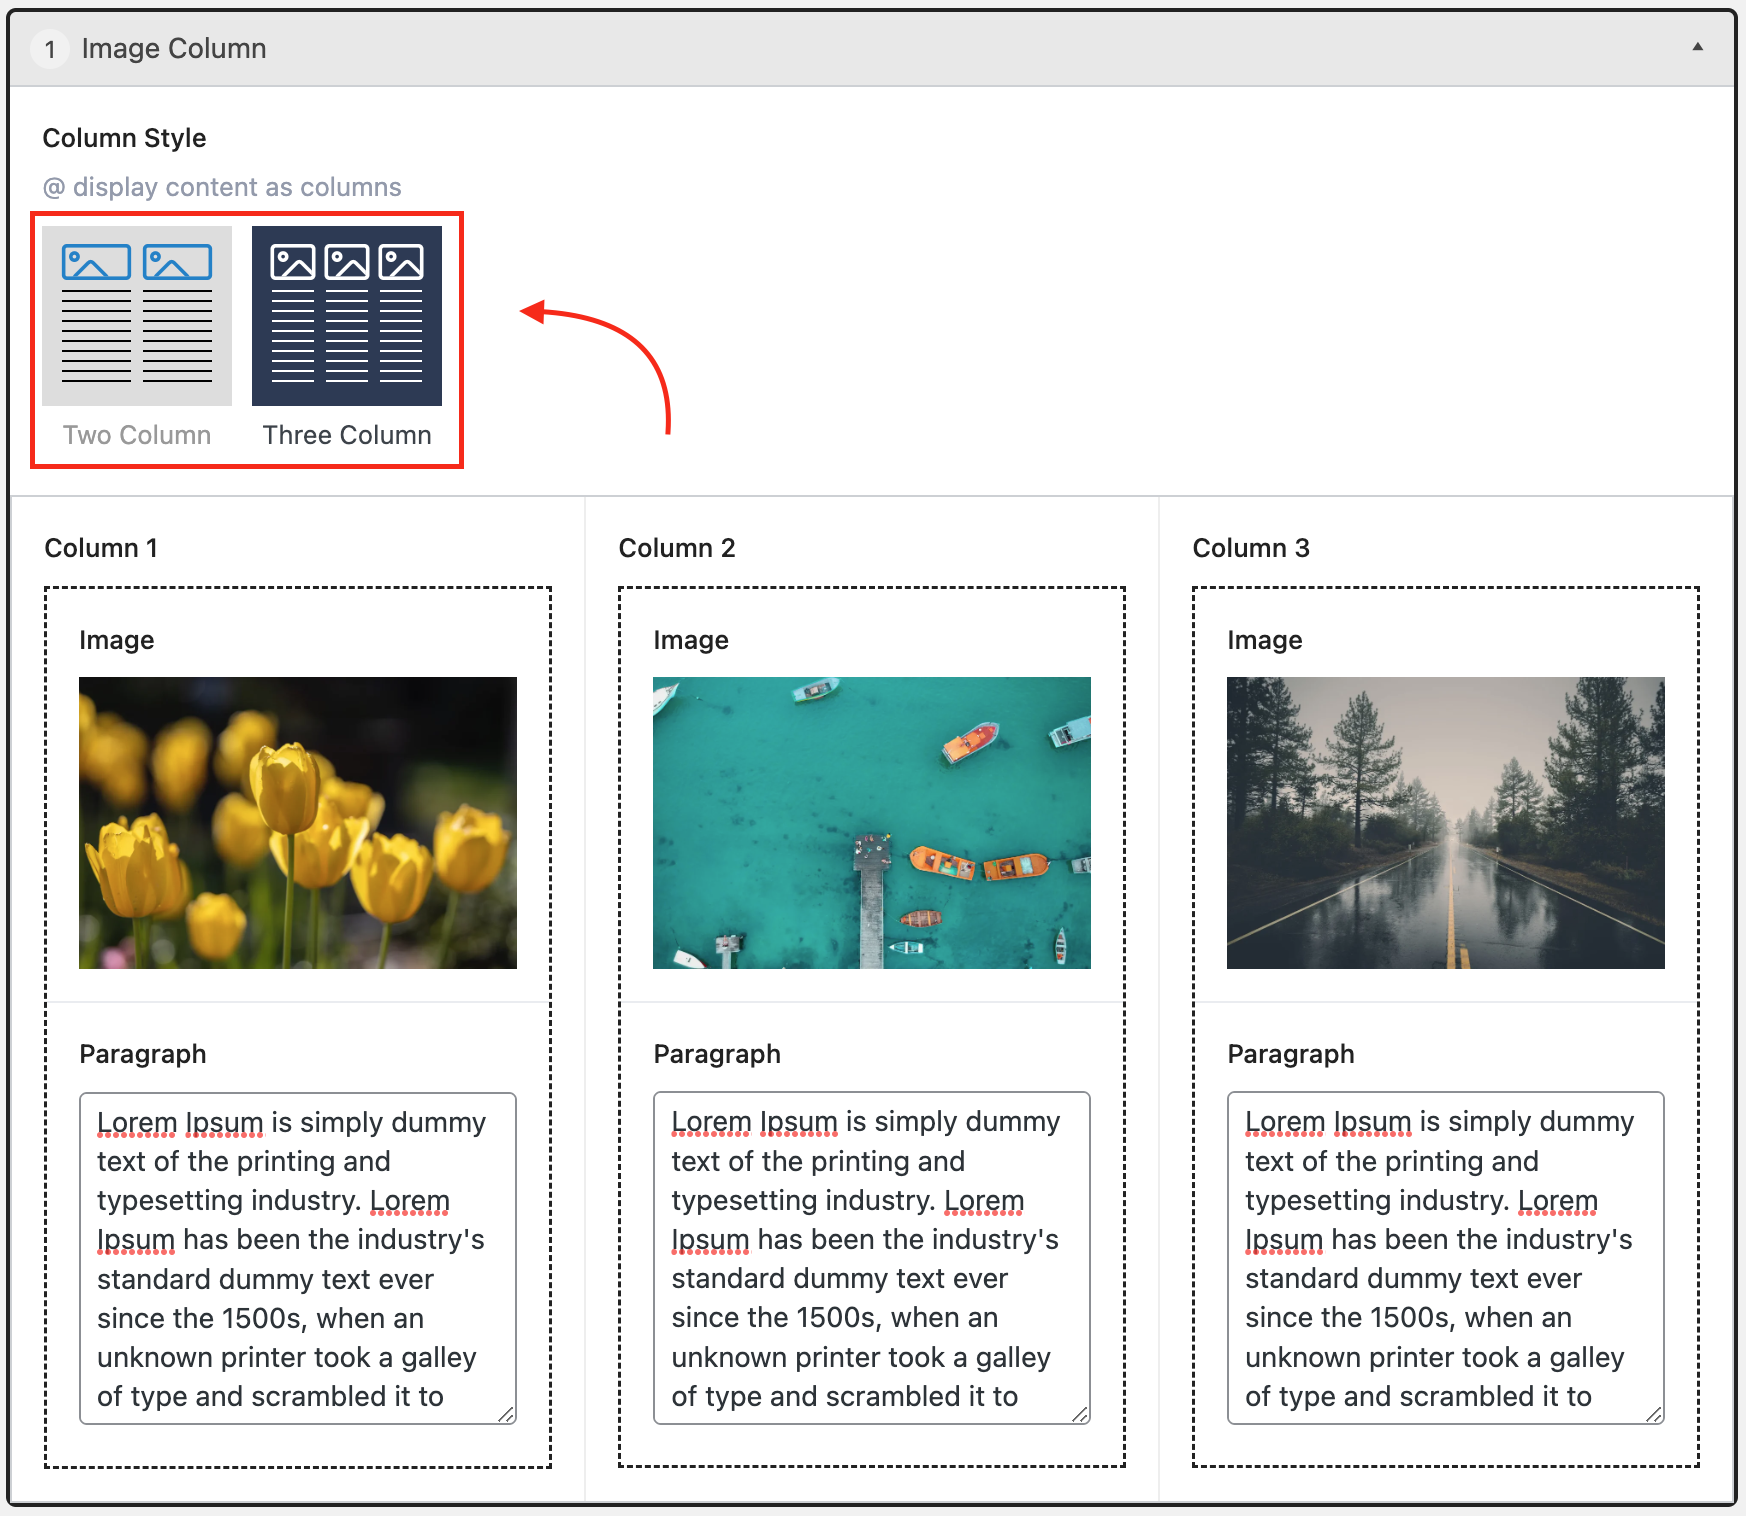Click the Column 3 heading
Image resolution: width=1746 pixels, height=1516 pixels.
pyautogui.click(x=1251, y=548)
